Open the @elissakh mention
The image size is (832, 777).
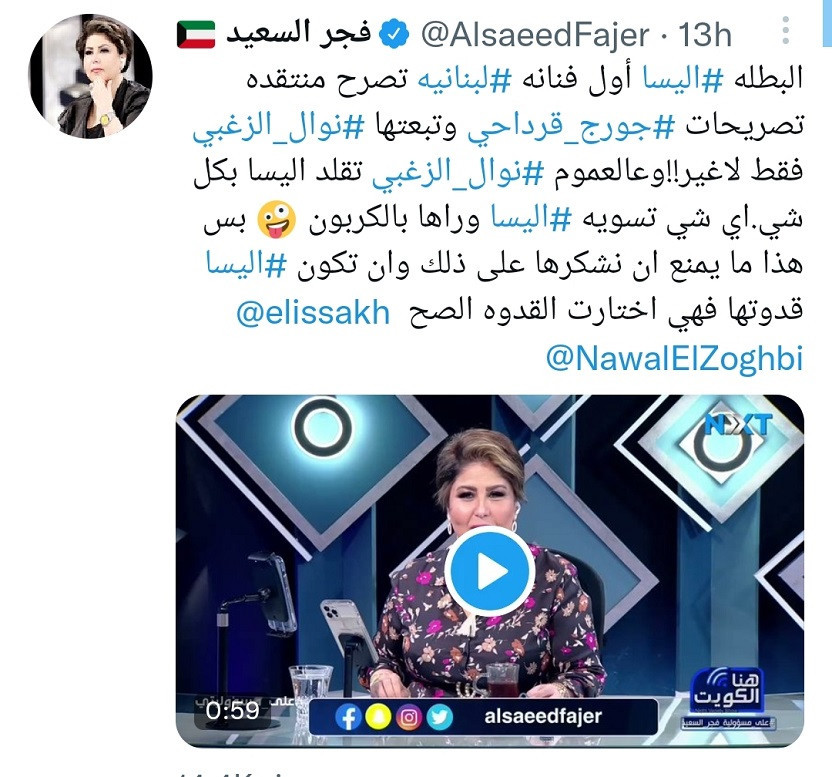(x=313, y=313)
